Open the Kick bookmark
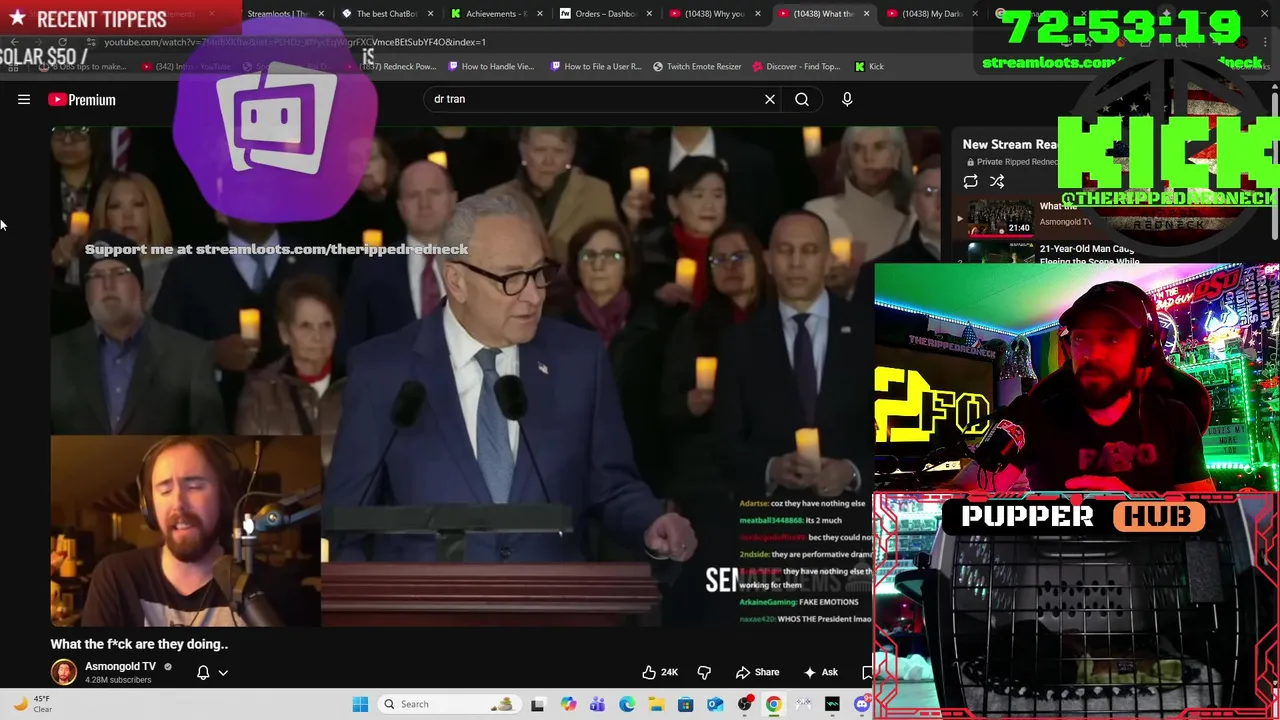This screenshot has width=1280, height=720. click(869, 66)
